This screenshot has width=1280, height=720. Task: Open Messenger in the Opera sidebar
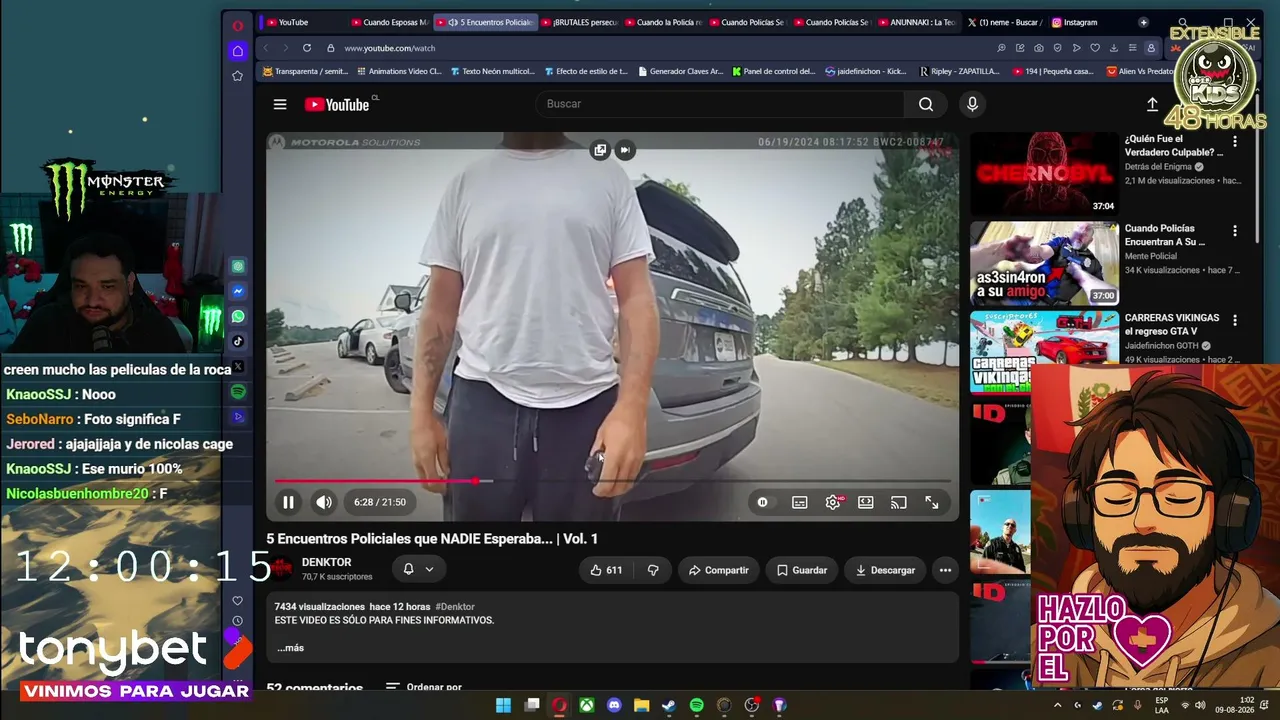(238, 291)
